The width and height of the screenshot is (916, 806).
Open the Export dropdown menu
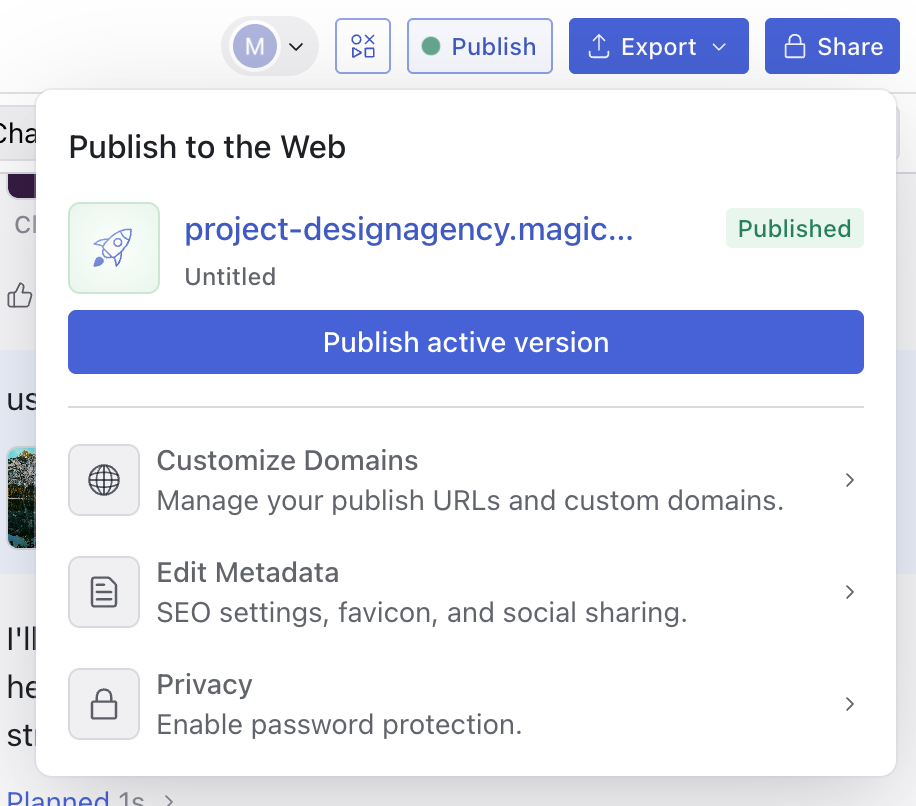pyautogui.click(x=658, y=45)
